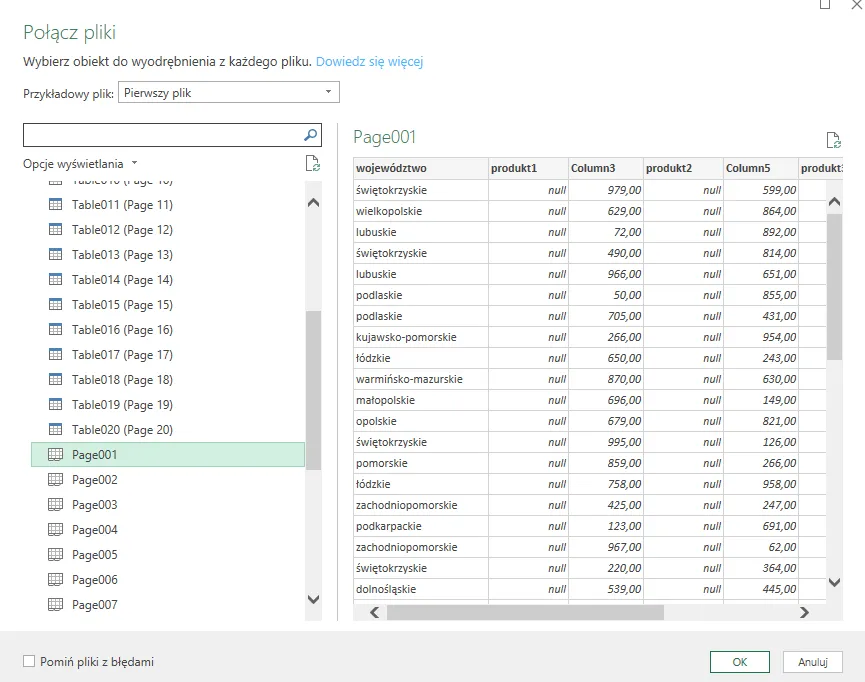The height and width of the screenshot is (682, 865).
Task: Select Page002 in the navigator list
Action: 95,480
